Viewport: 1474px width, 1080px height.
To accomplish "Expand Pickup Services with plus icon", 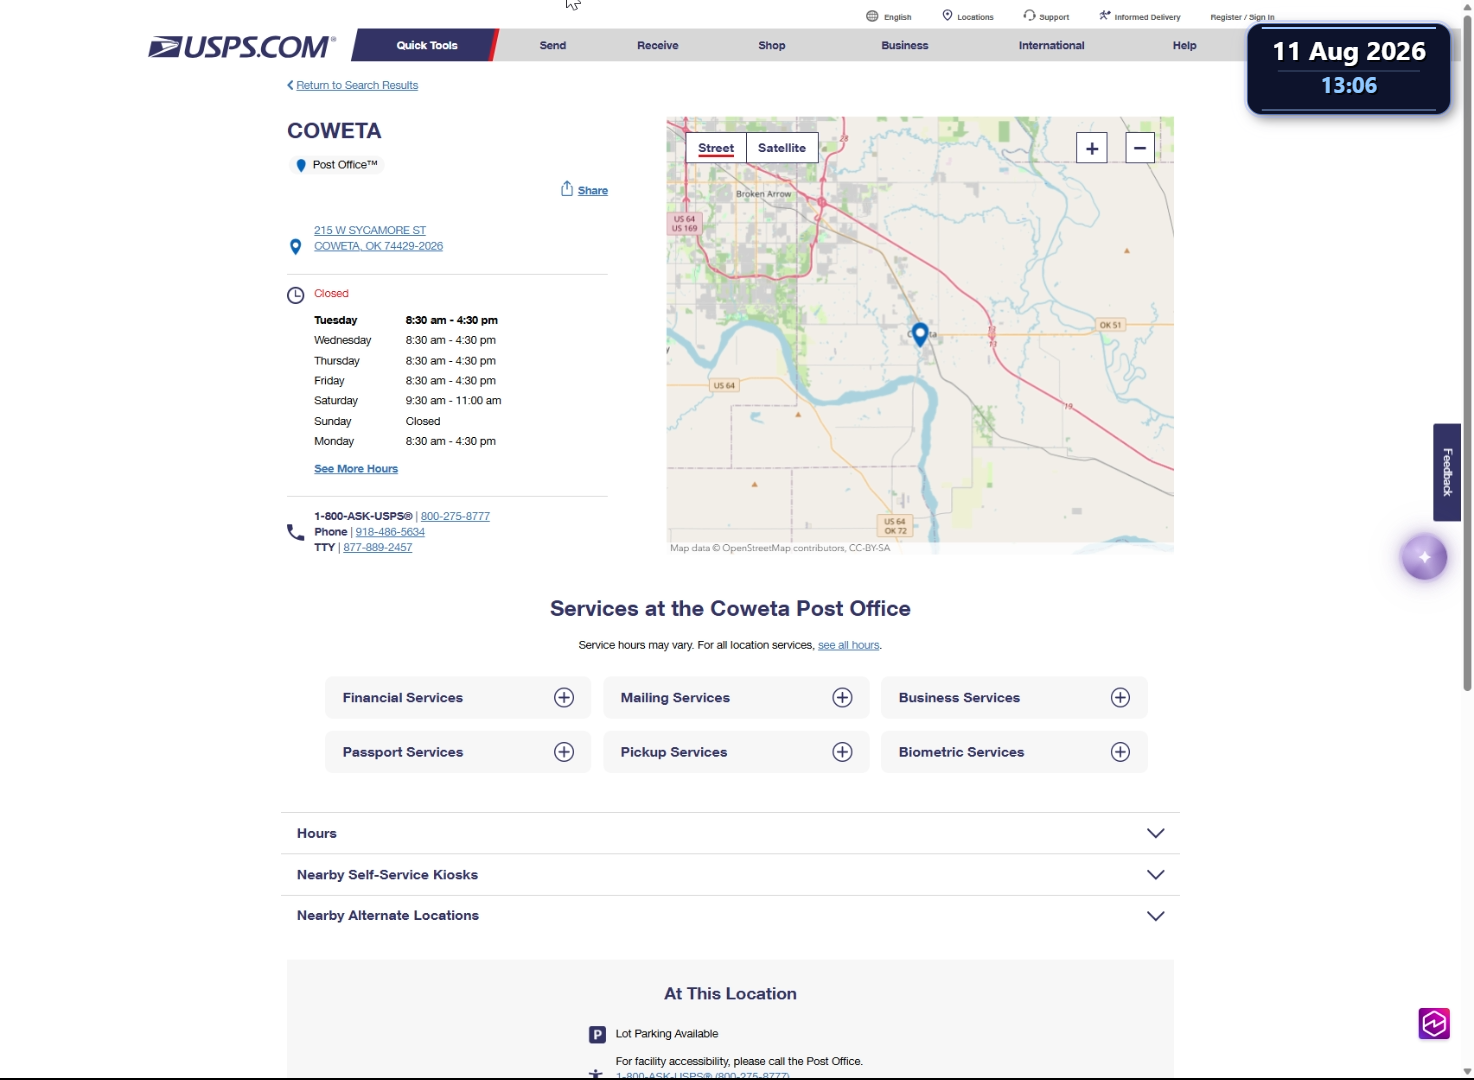I will [x=843, y=752].
